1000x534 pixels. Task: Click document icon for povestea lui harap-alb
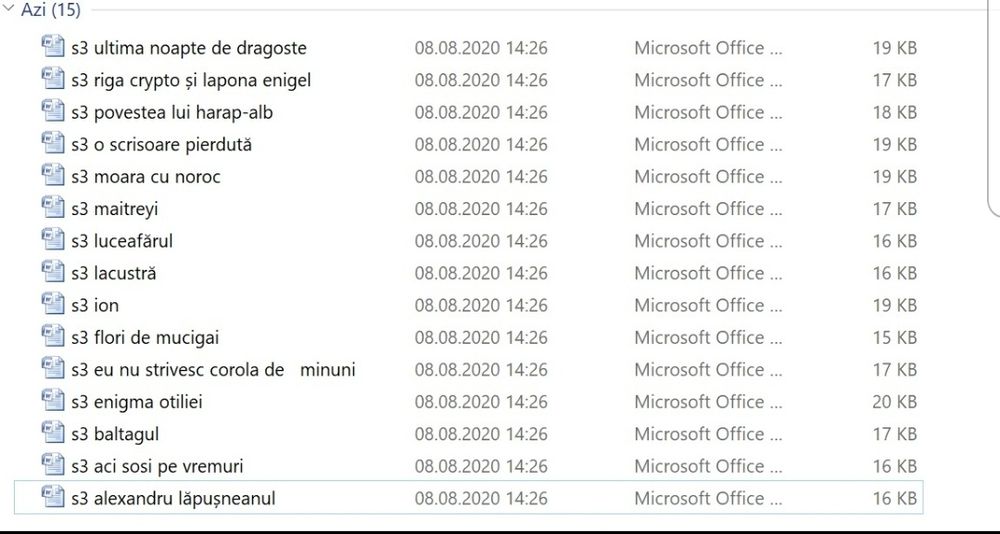(53, 111)
